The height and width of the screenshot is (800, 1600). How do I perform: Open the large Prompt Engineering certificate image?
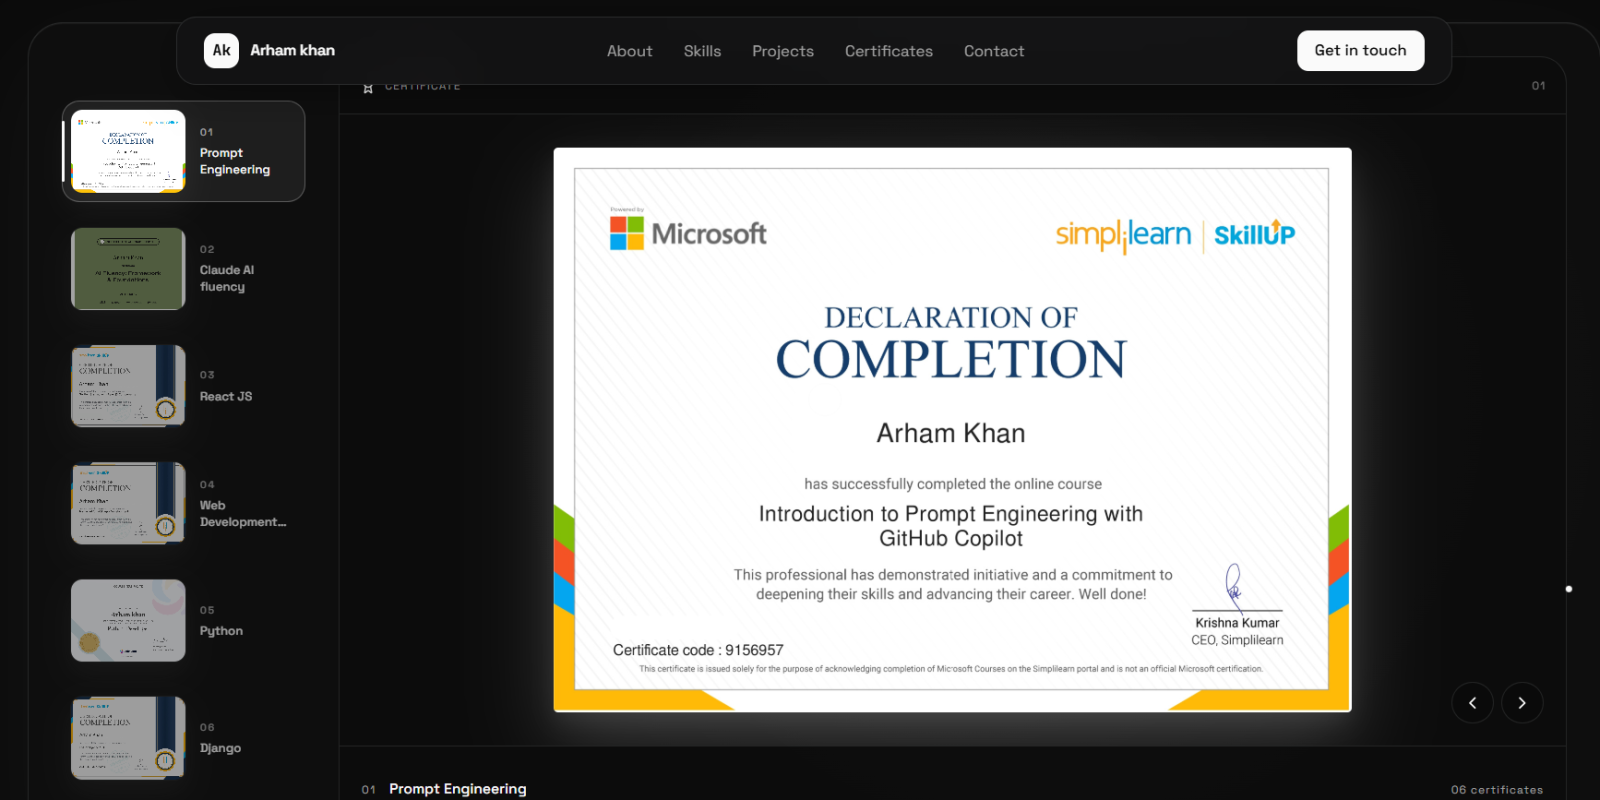pyautogui.click(x=952, y=430)
